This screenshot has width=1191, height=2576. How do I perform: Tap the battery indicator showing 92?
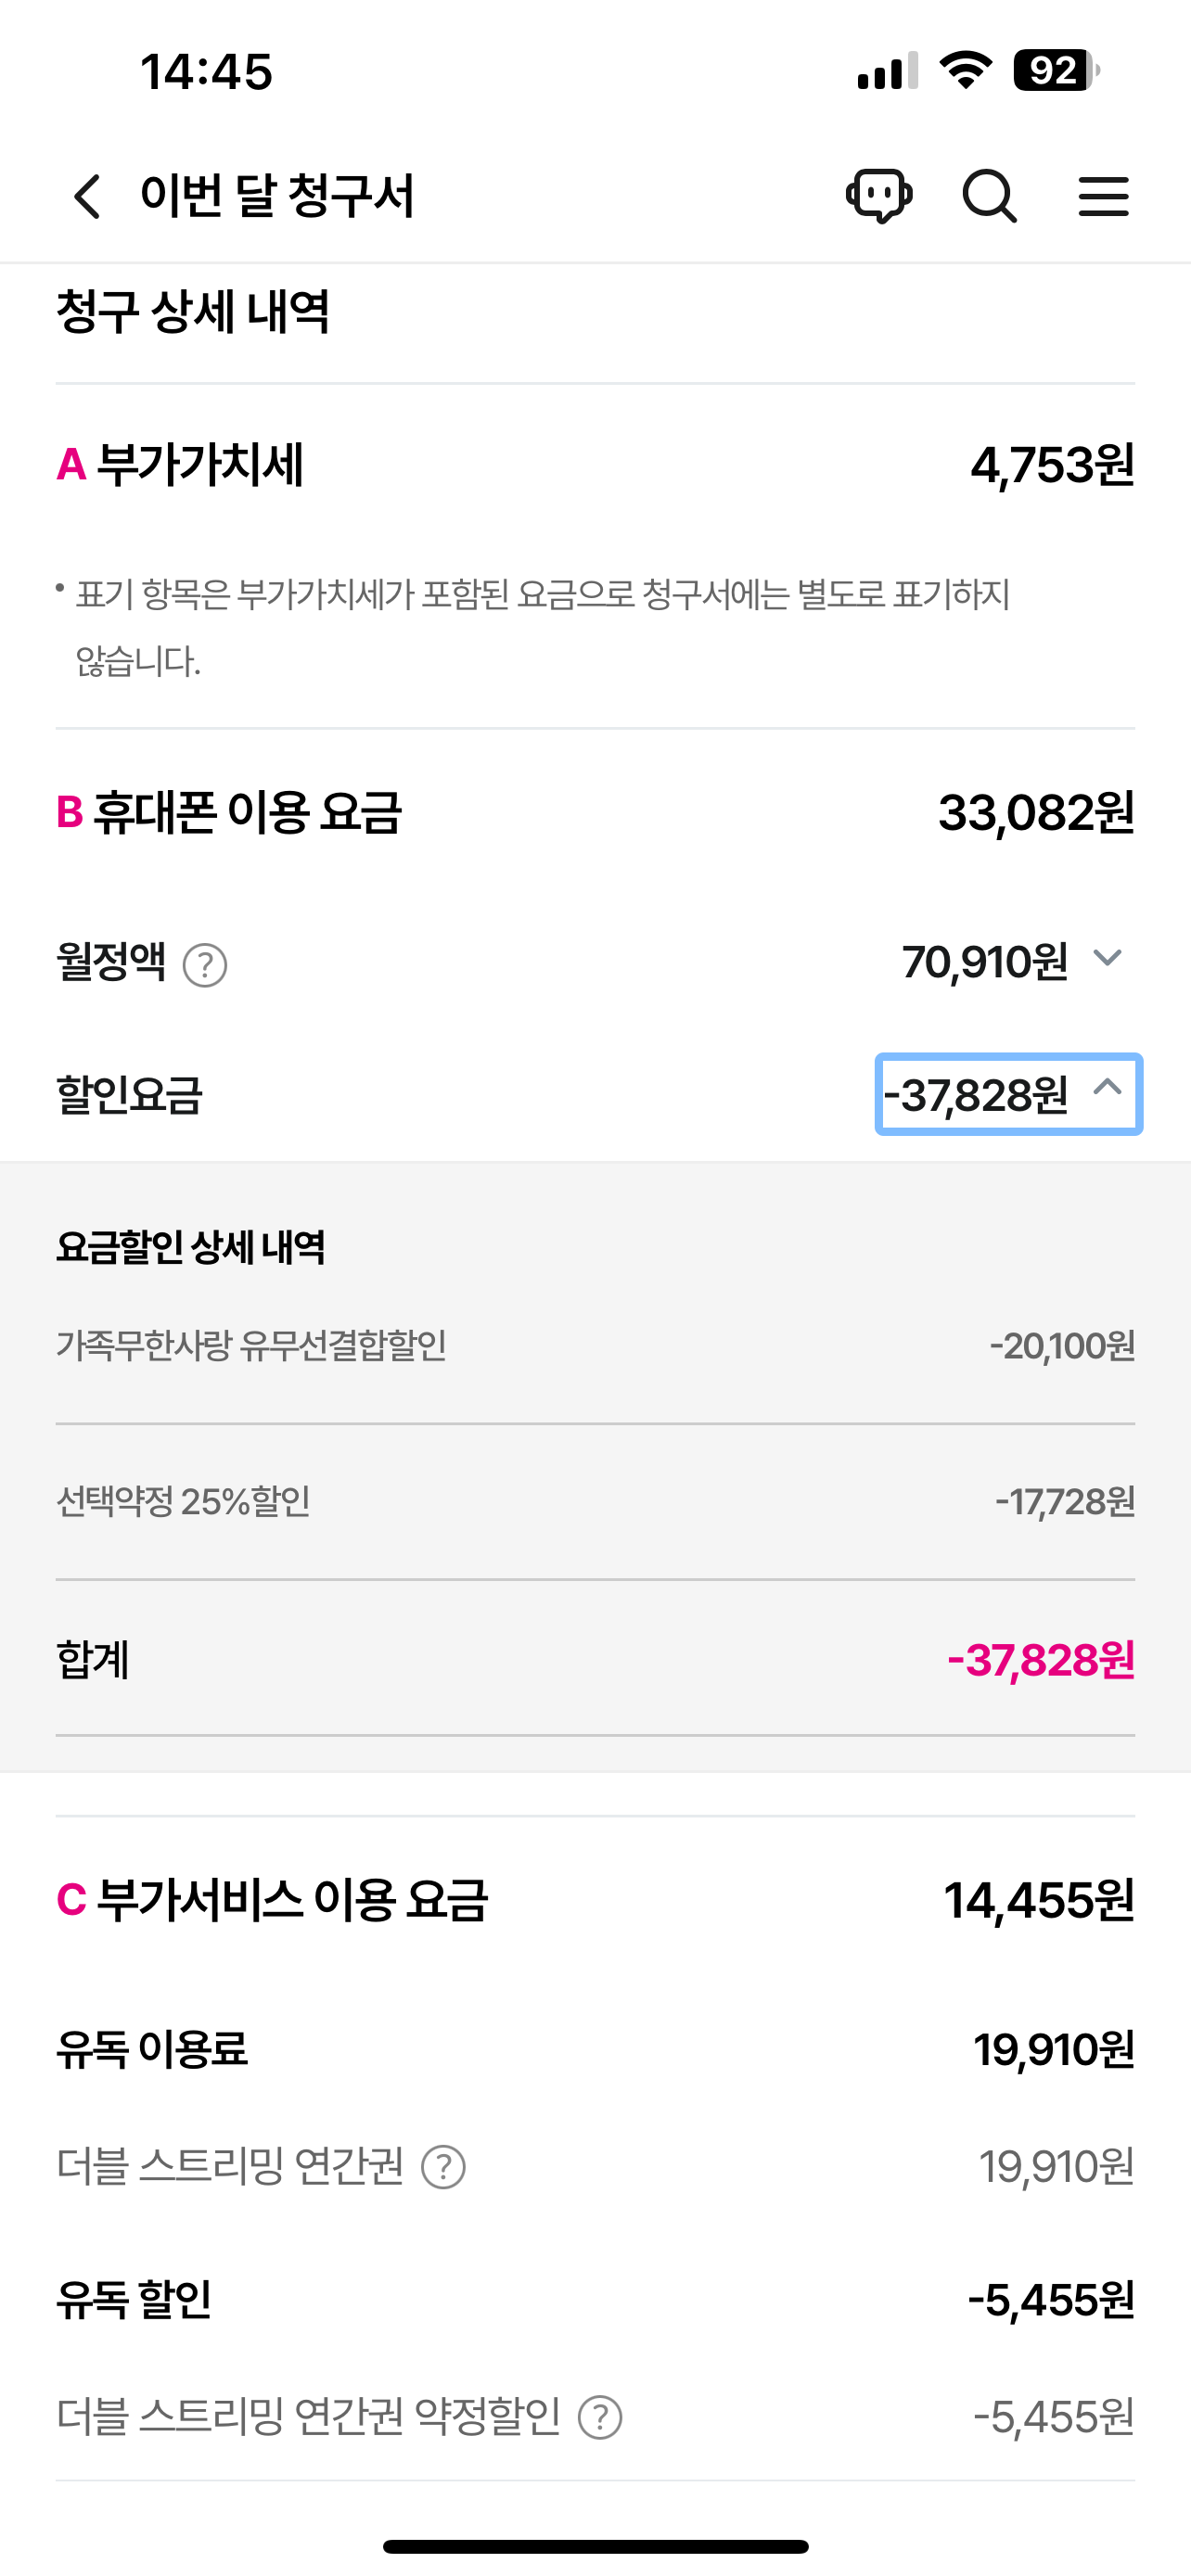tap(1055, 71)
